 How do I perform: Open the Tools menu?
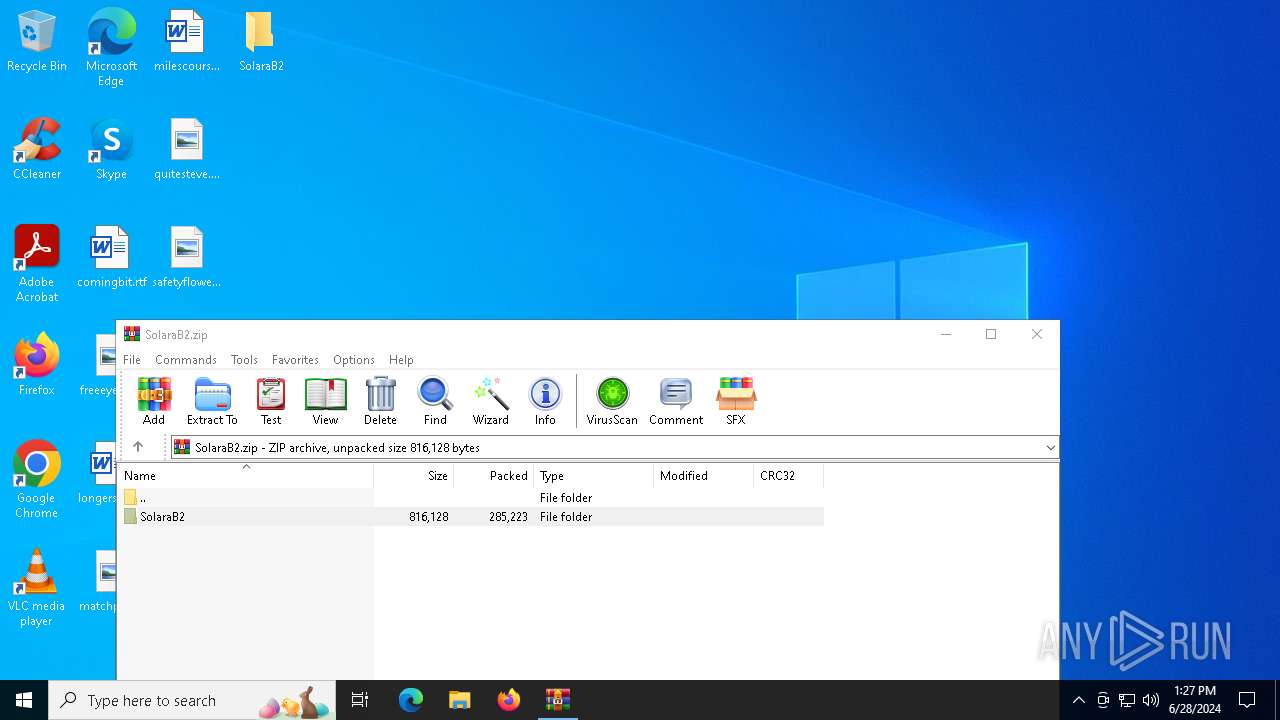click(244, 360)
